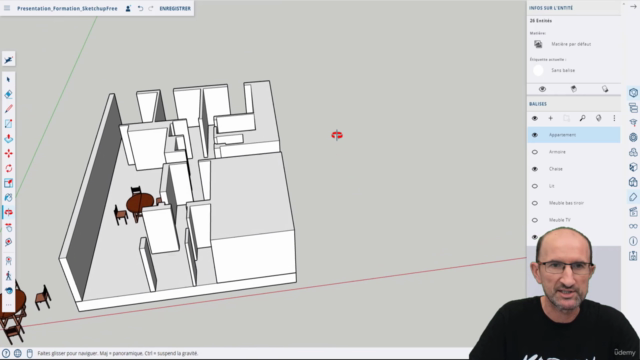Select the Look Around eye tool
Screen dimensions: 640x360
click(9, 290)
